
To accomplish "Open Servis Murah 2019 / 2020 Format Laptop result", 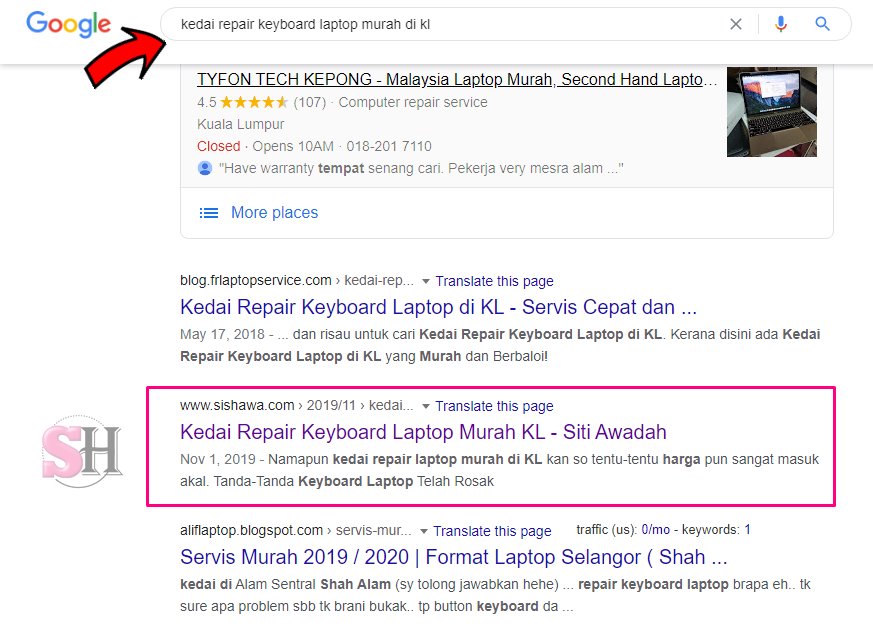I will pos(454,557).
